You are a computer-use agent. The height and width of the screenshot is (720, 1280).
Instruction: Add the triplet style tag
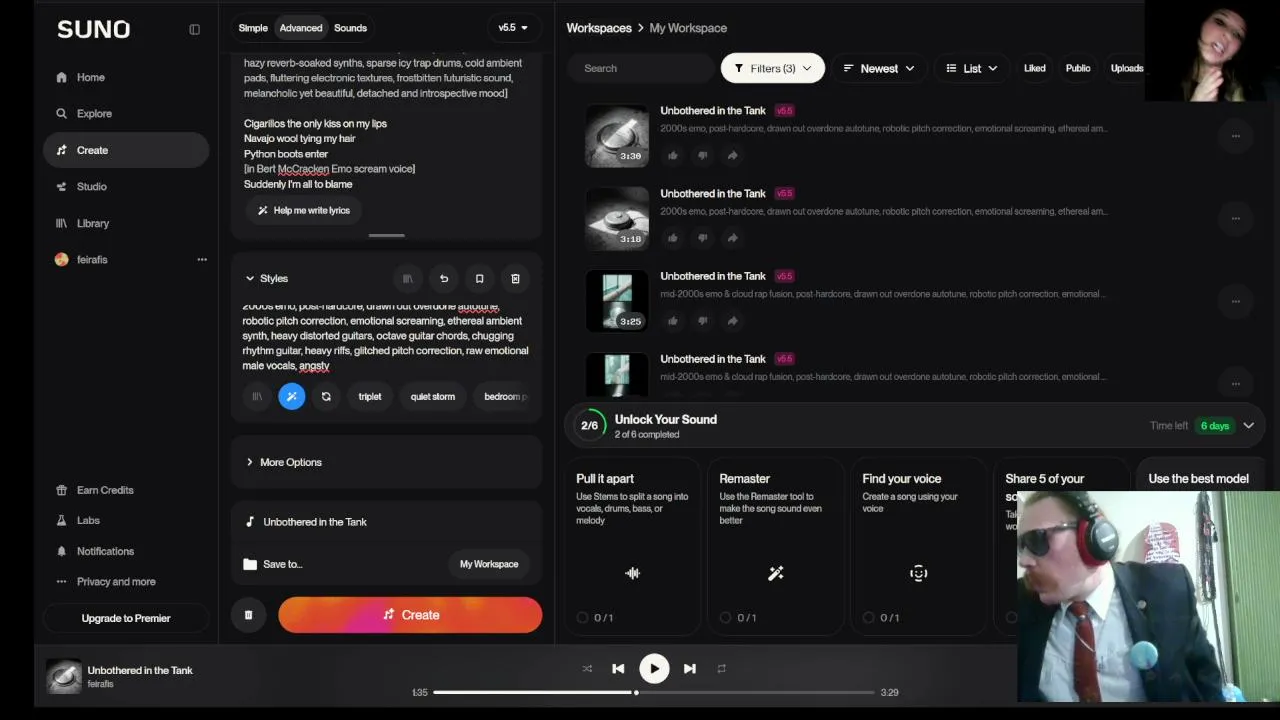(370, 397)
